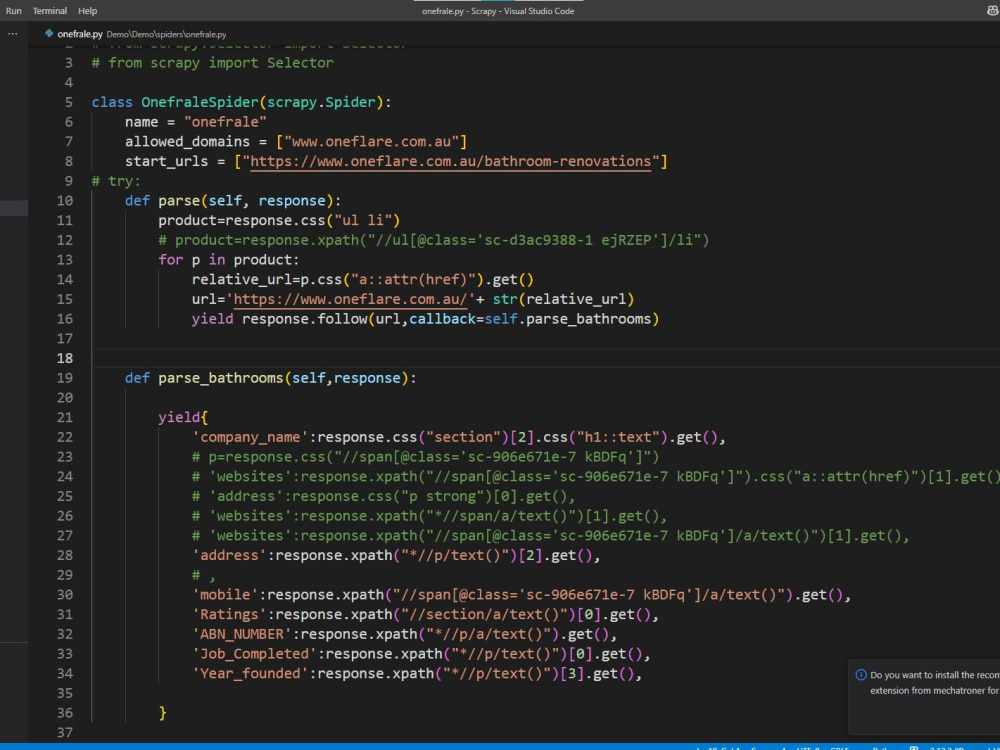The height and width of the screenshot is (750, 1000).
Task: Click the parse method name on line 10
Action: pos(179,201)
